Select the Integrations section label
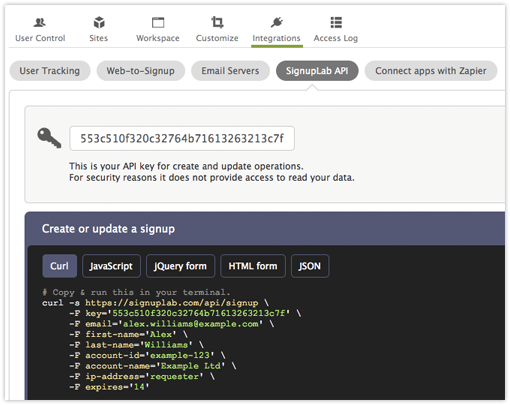The height and width of the screenshot is (405, 510). click(276, 38)
